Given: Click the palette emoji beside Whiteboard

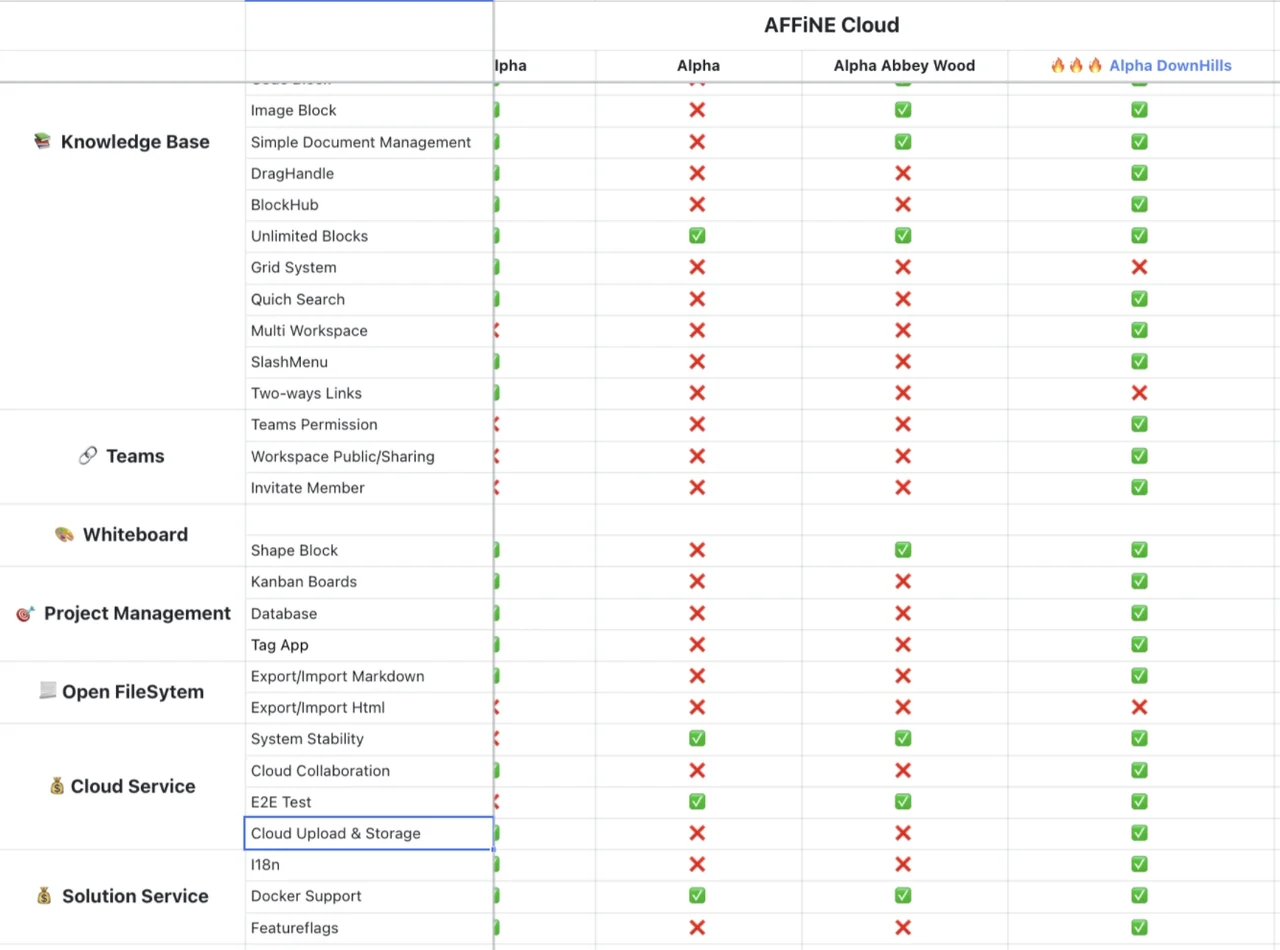Looking at the screenshot, I should (64, 535).
